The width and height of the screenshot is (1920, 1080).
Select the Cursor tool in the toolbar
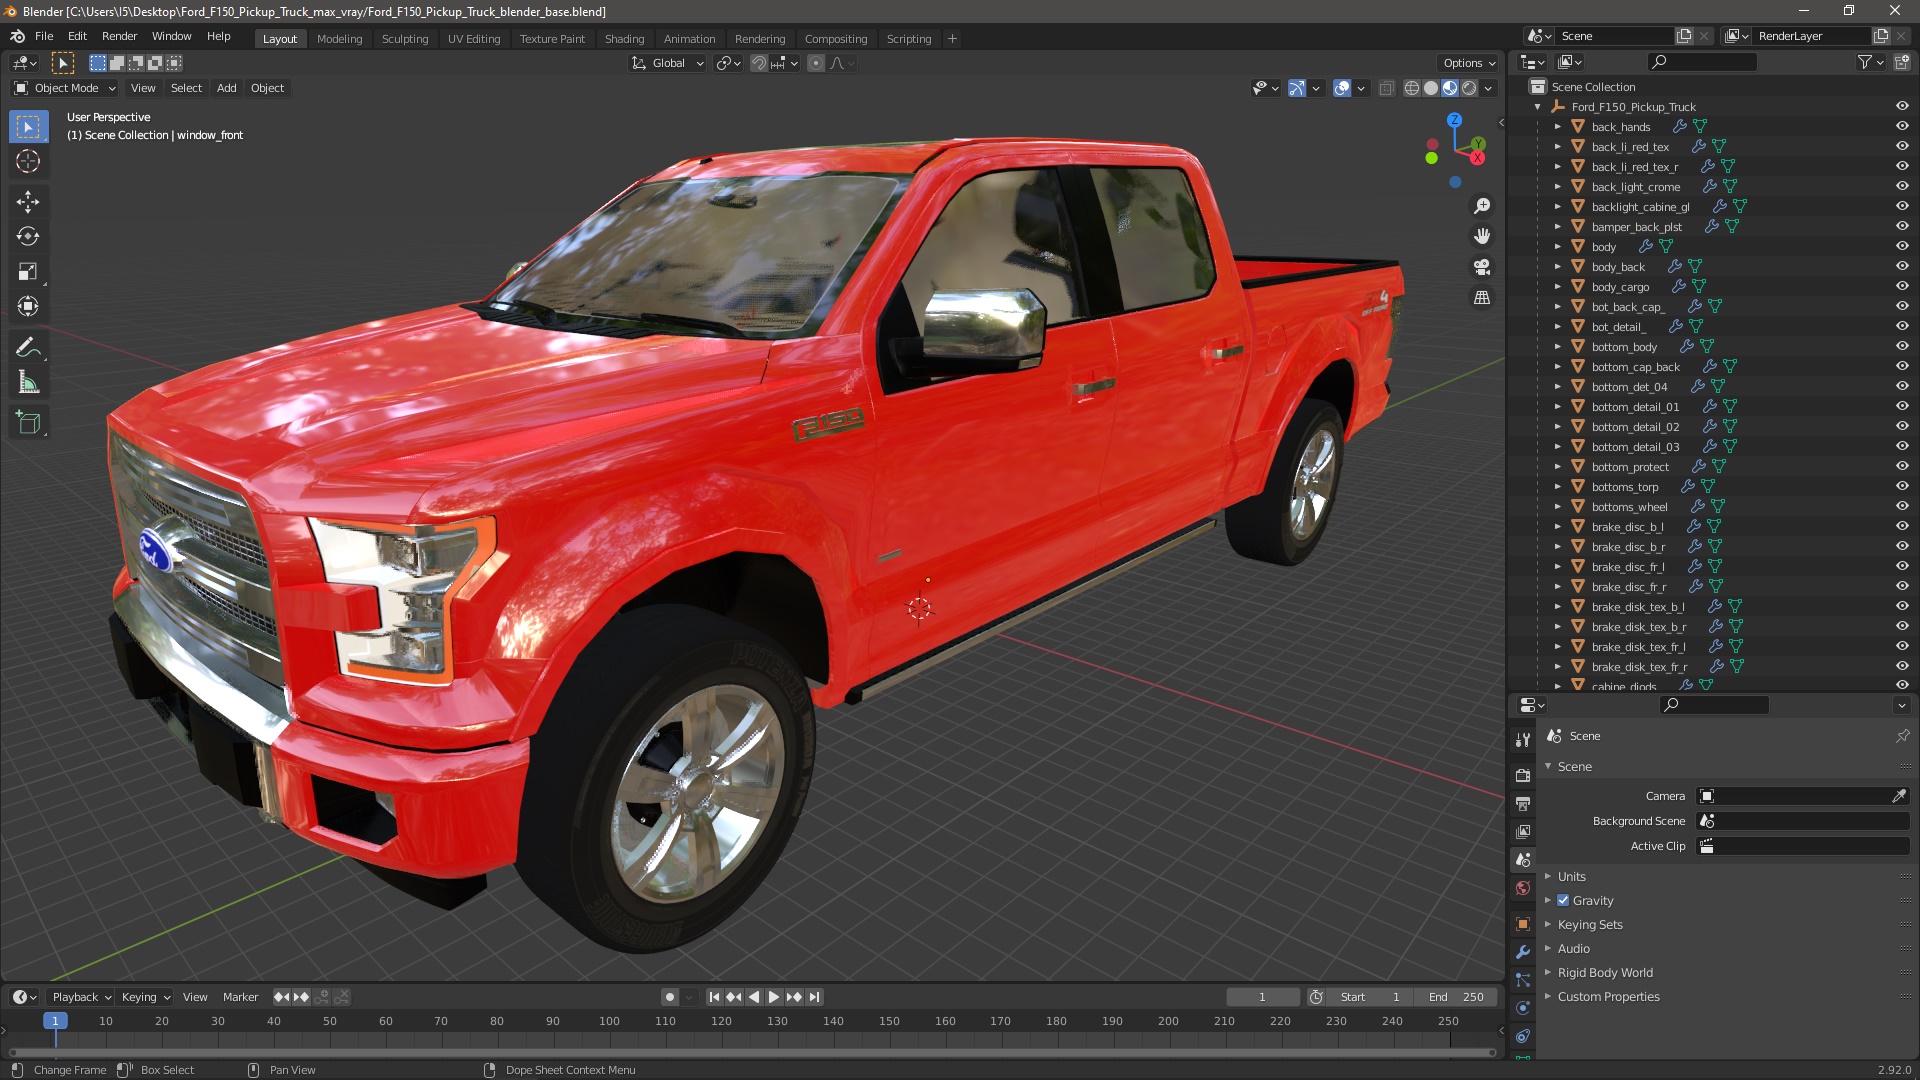coord(28,162)
